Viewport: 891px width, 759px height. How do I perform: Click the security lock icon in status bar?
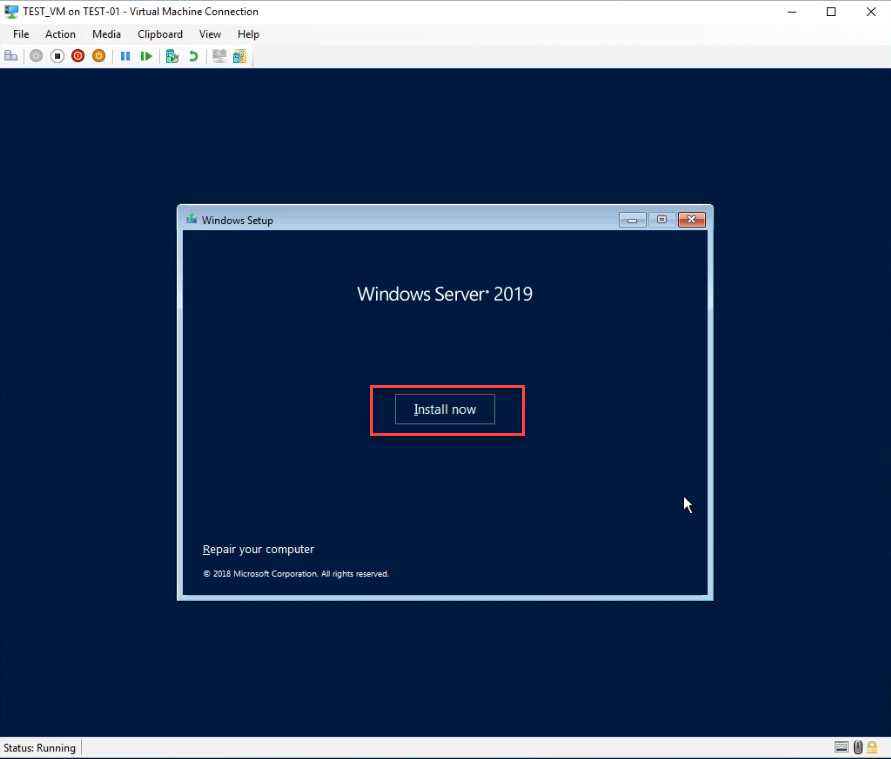tap(872, 747)
